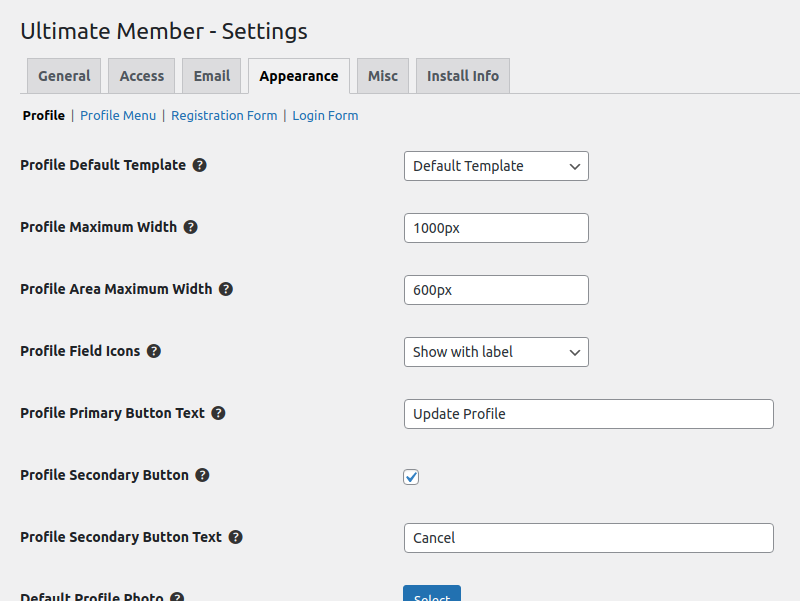Edit the Update Profile button text field
This screenshot has width=800, height=601.
[x=589, y=414]
